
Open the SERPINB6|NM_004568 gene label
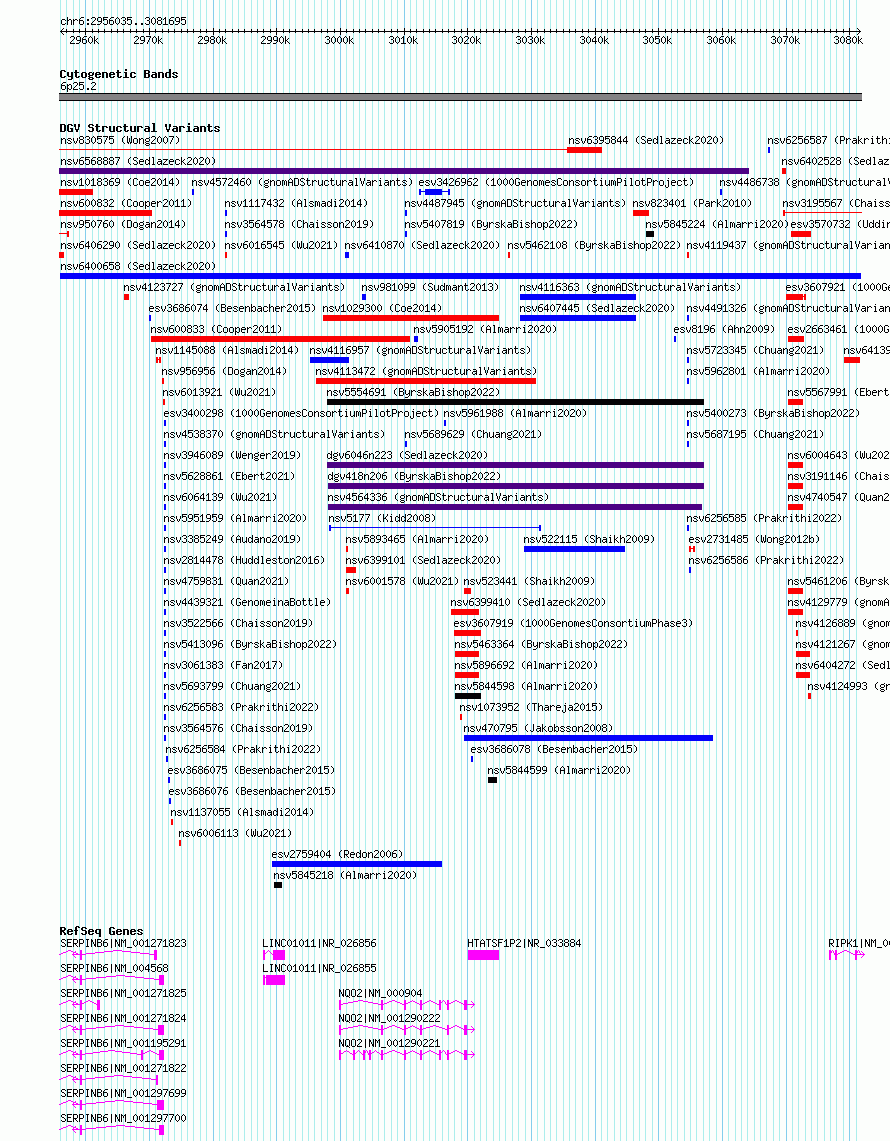tap(114, 968)
